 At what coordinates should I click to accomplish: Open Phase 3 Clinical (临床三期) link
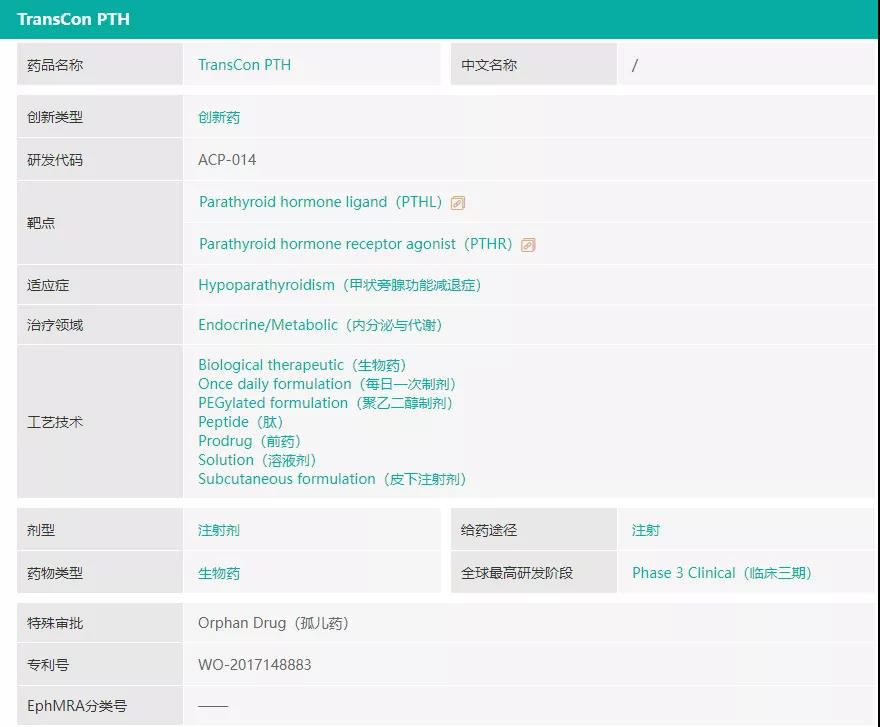722,573
